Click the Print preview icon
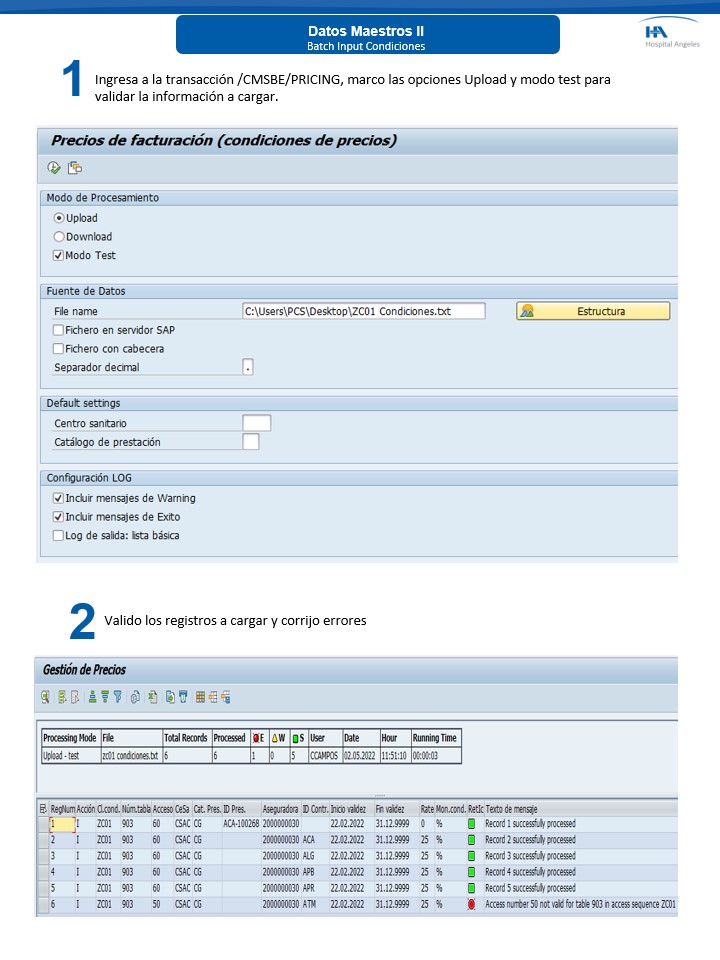 [135, 697]
